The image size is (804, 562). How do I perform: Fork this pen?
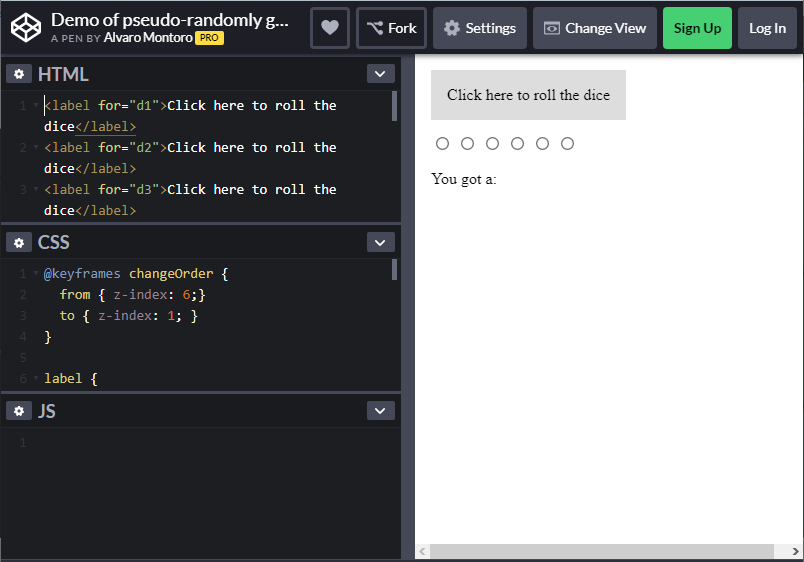391,28
